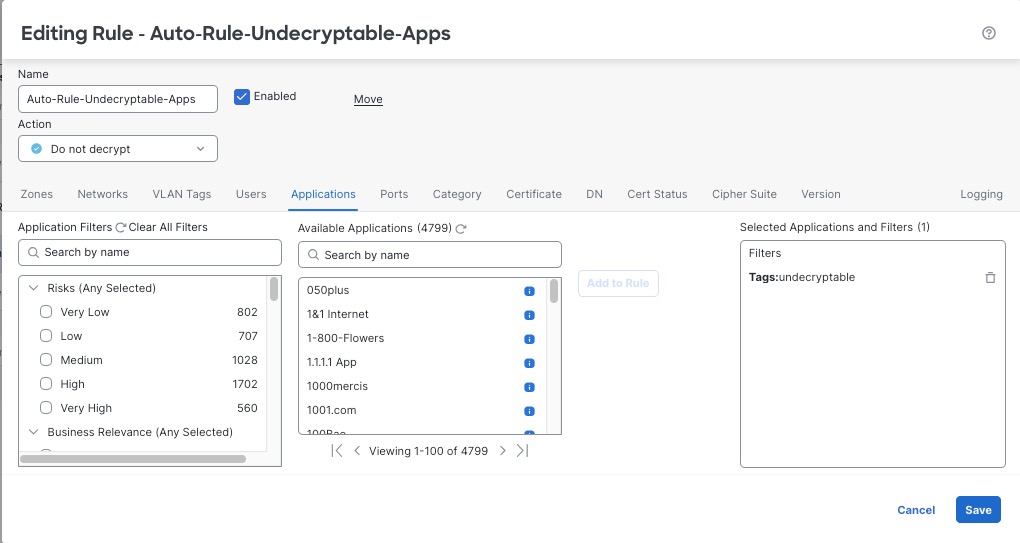Check the High risk filter
The image size is (1020, 543).
[x=46, y=384]
